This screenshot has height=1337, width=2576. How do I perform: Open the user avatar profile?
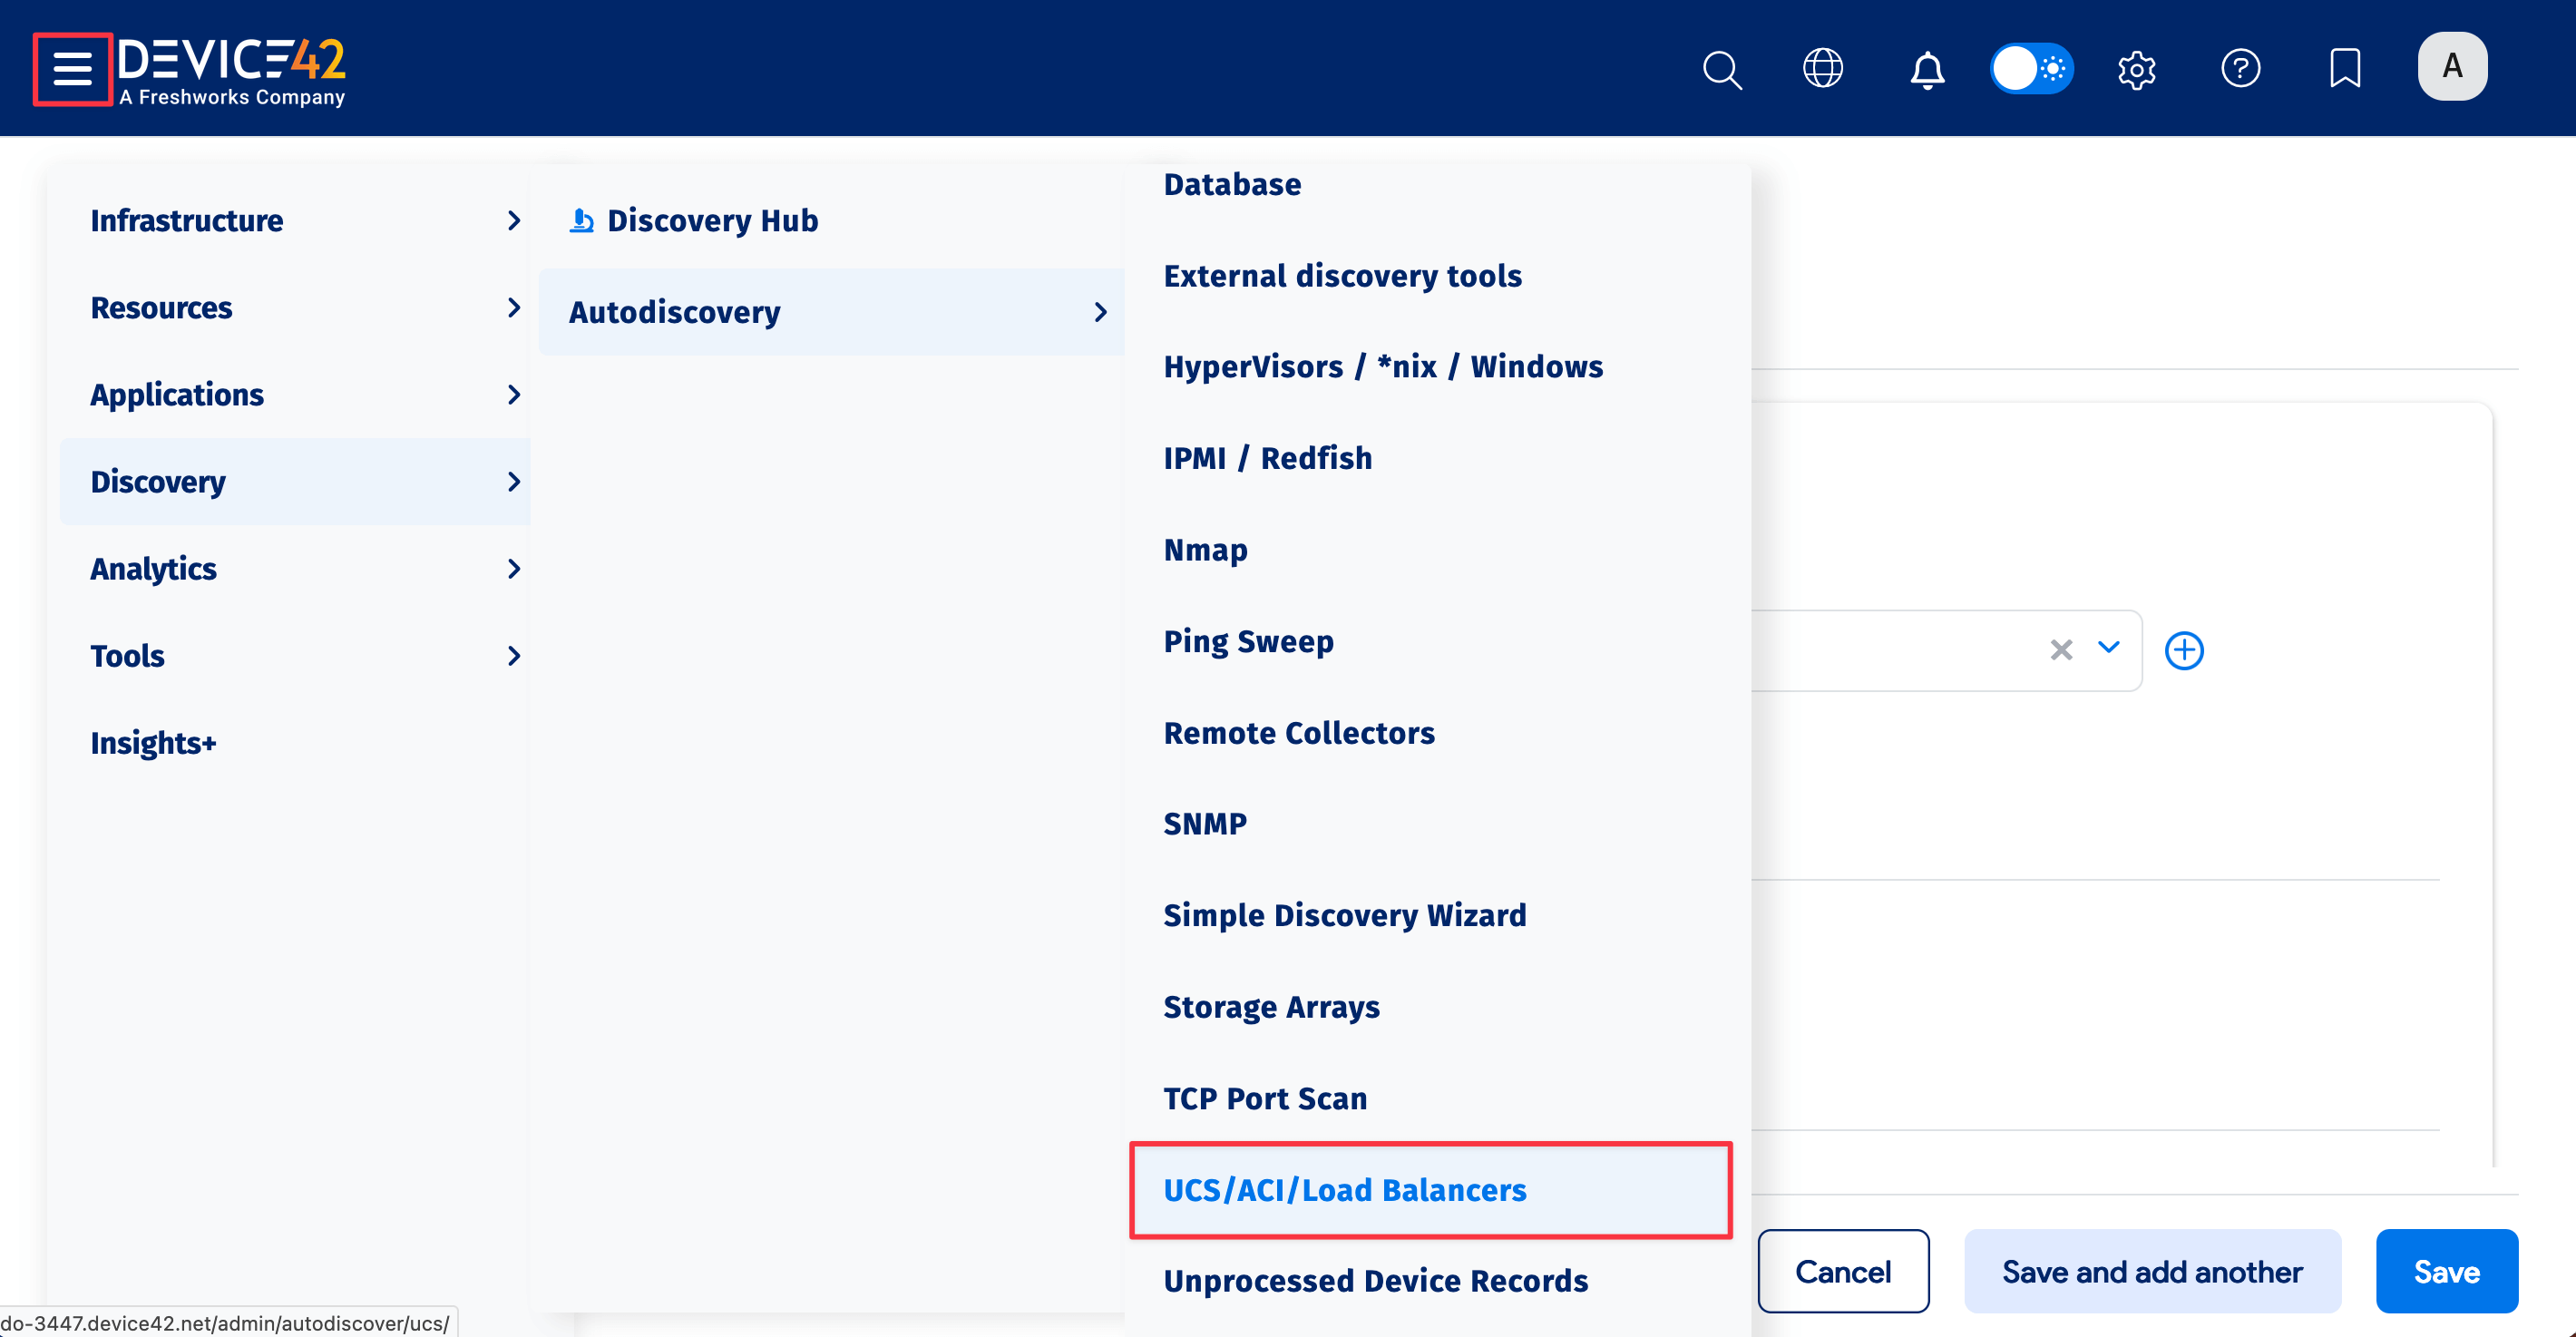click(x=2452, y=66)
